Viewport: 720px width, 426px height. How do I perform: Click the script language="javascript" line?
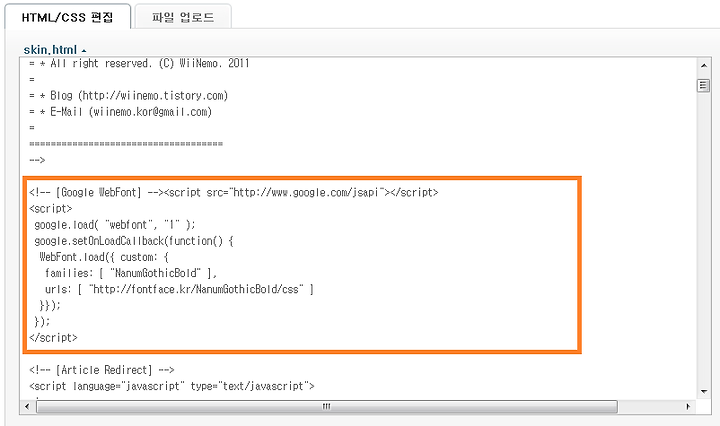[172, 386]
